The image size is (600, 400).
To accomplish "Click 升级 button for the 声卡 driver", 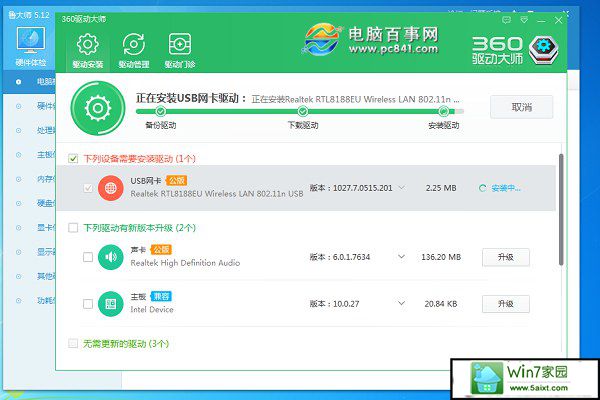I will [x=506, y=257].
